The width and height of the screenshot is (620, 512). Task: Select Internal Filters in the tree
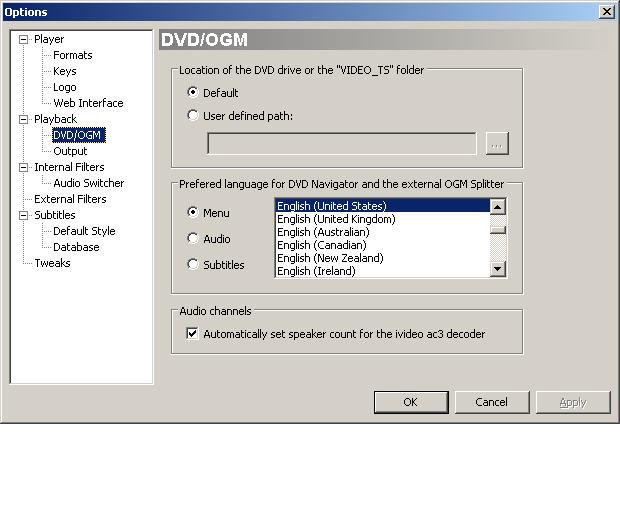point(69,167)
